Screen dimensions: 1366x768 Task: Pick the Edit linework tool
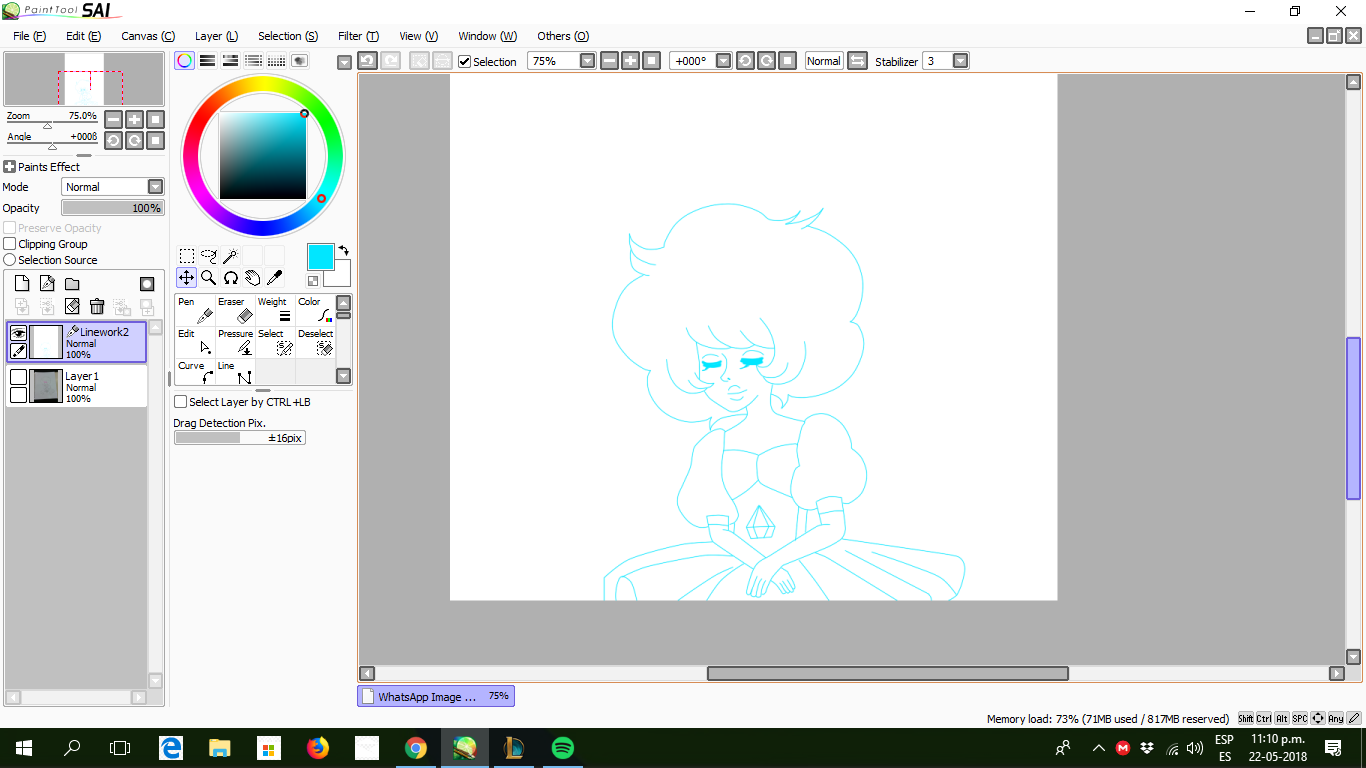click(x=195, y=341)
